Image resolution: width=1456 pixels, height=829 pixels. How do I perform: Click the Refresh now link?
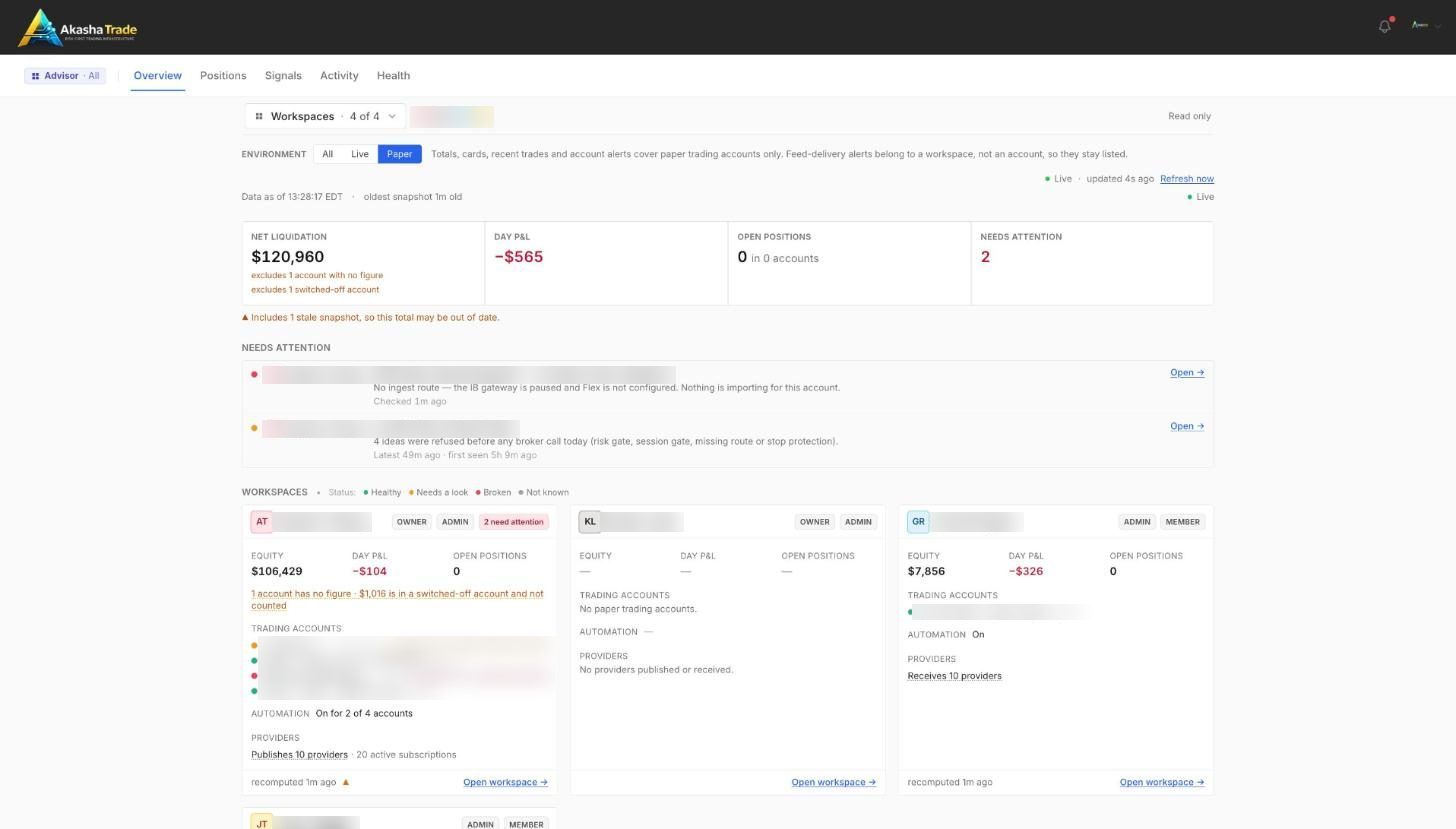click(x=1187, y=179)
